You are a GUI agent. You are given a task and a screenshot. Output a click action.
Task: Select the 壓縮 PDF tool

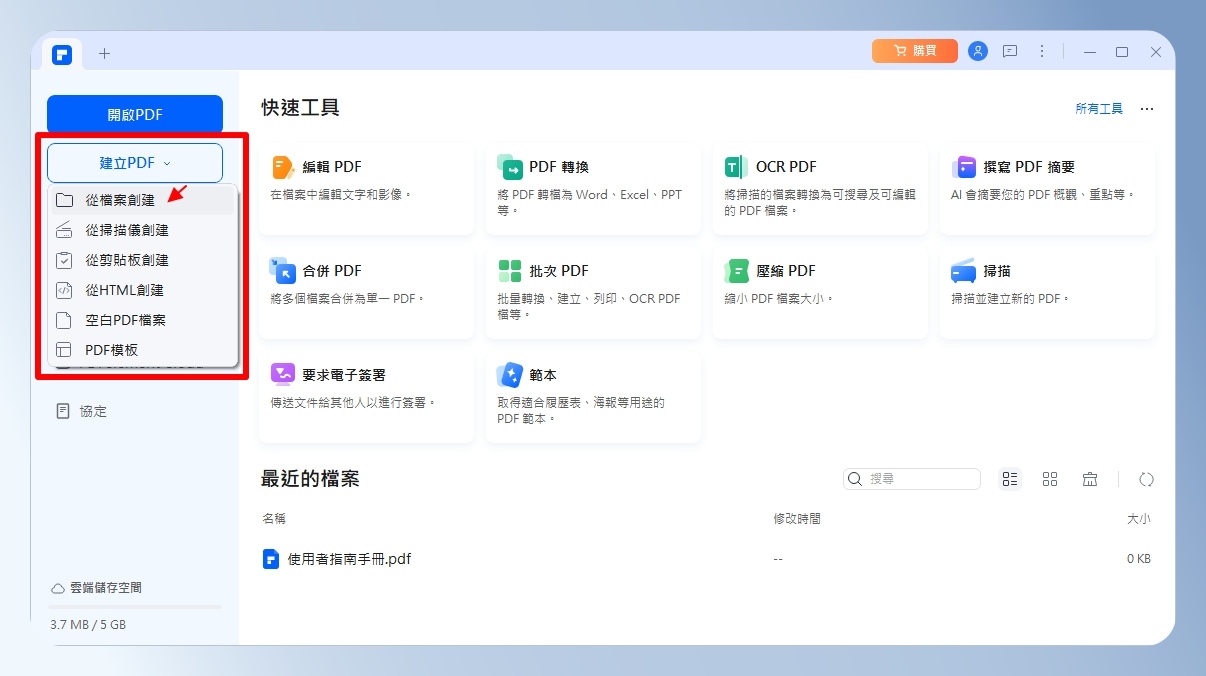coord(820,294)
